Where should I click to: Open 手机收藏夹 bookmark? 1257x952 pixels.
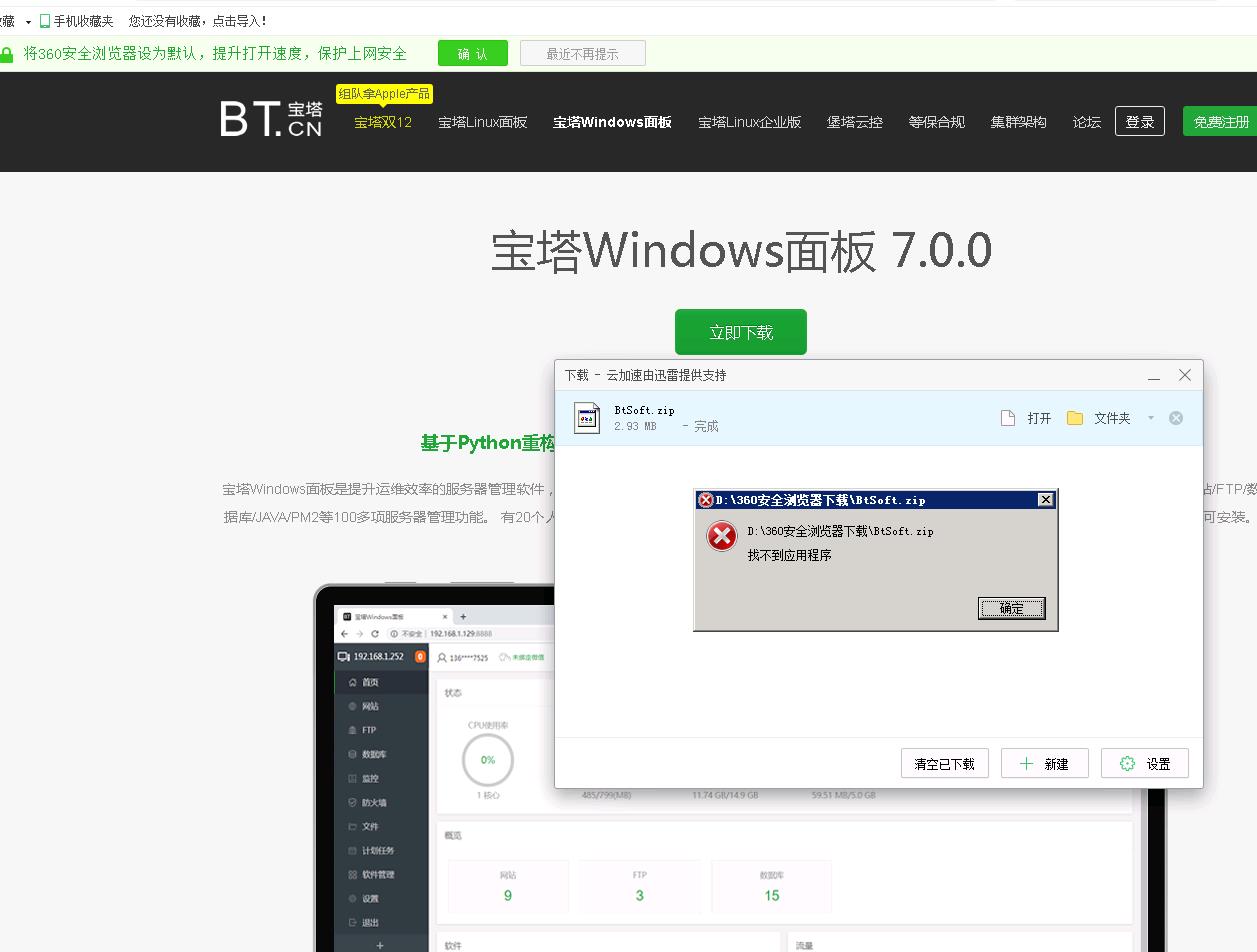(x=76, y=21)
